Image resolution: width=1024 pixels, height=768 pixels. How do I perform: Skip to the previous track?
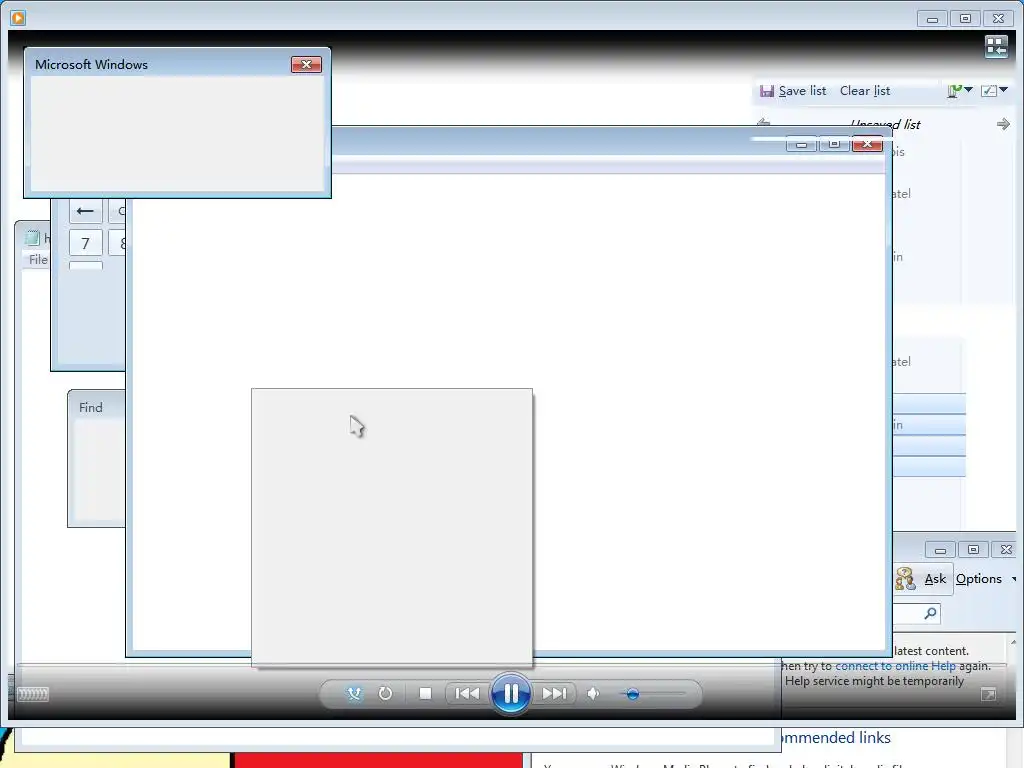(467, 694)
